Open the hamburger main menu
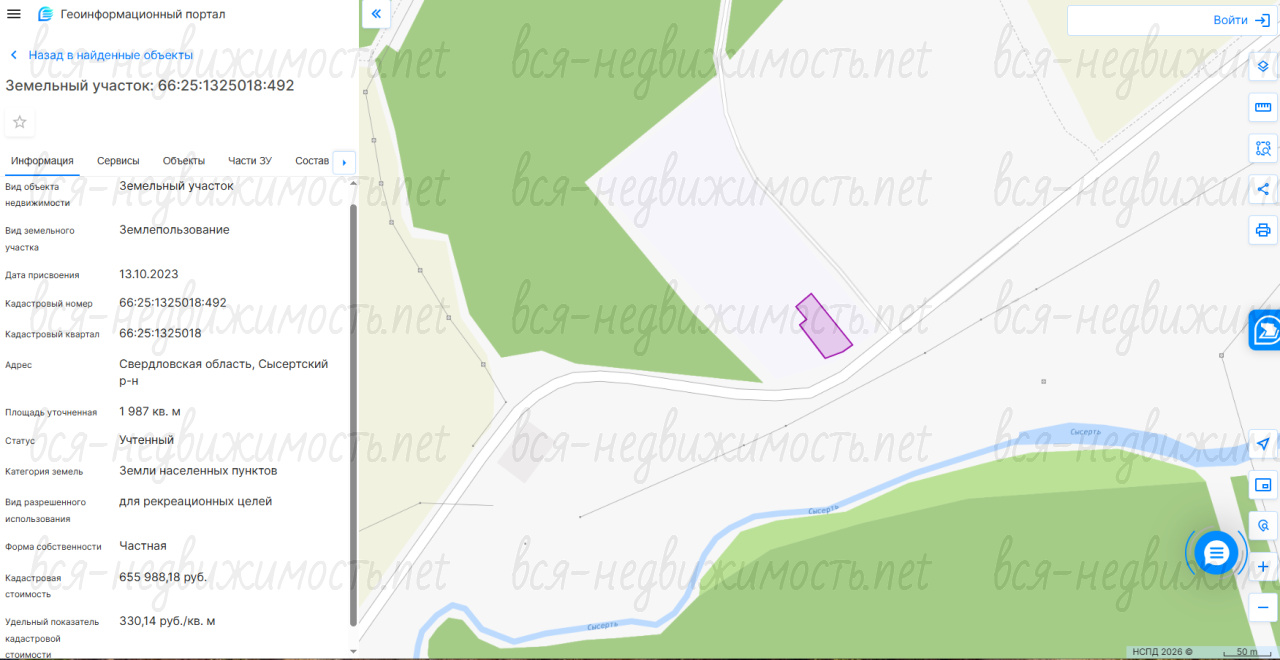This screenshot has width=1280, height=660. coord(14,14)
